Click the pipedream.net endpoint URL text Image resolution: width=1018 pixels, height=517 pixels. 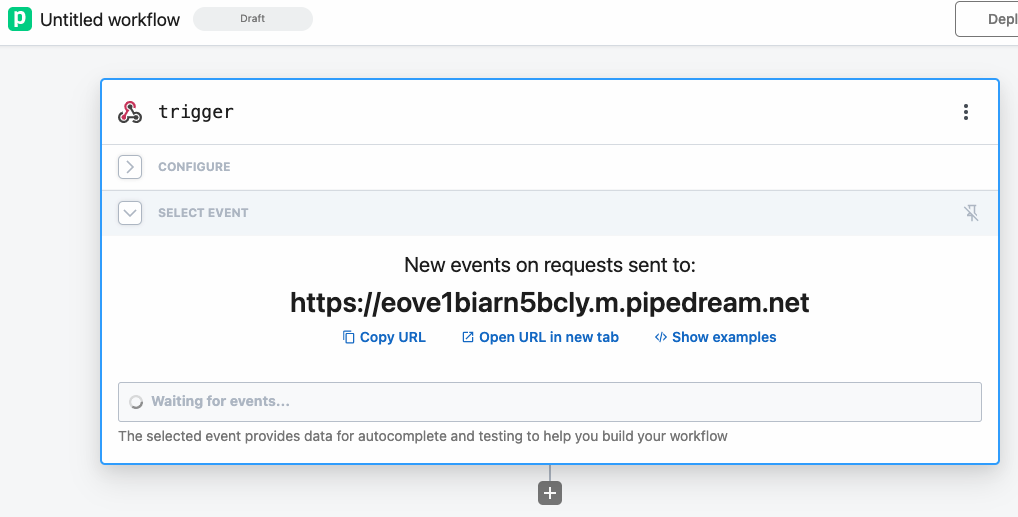(550, 303)
